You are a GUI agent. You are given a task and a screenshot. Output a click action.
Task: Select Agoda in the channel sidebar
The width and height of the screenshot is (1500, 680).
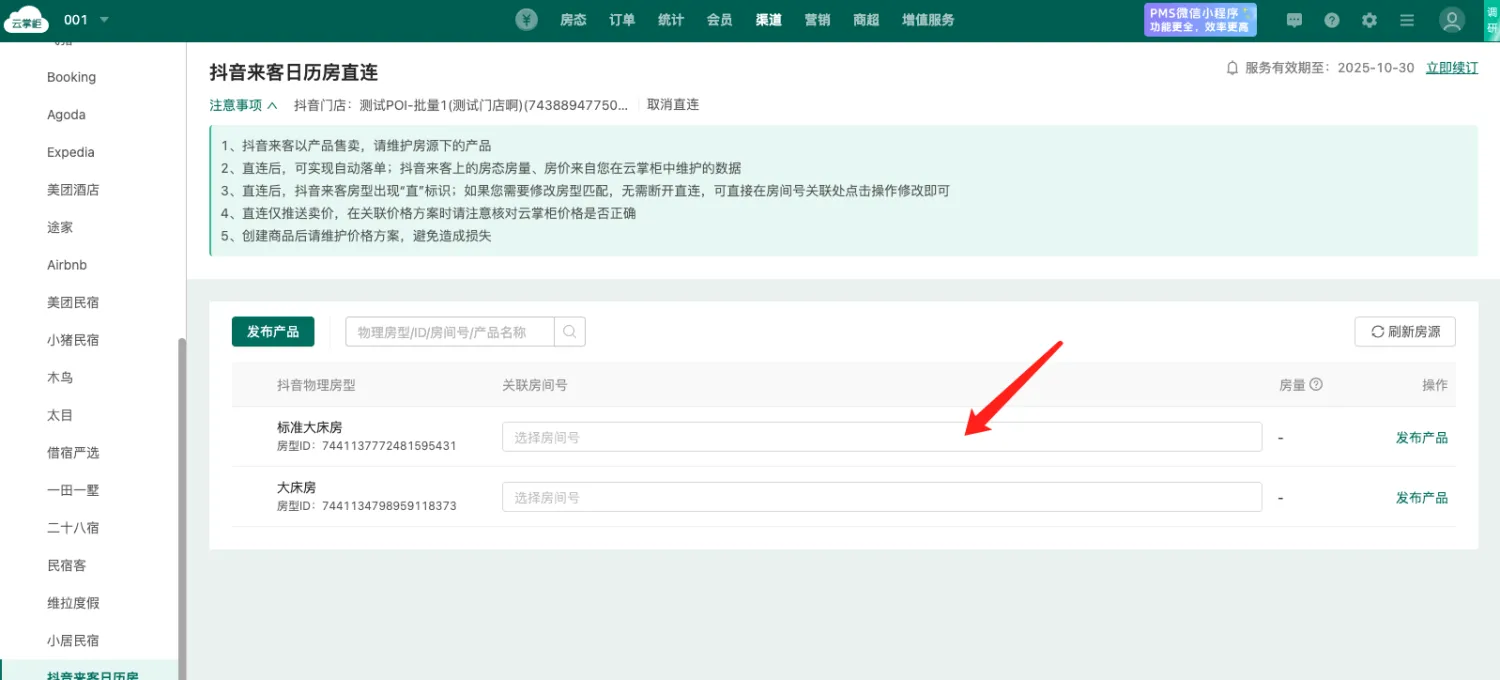click(x=67, y=115)
